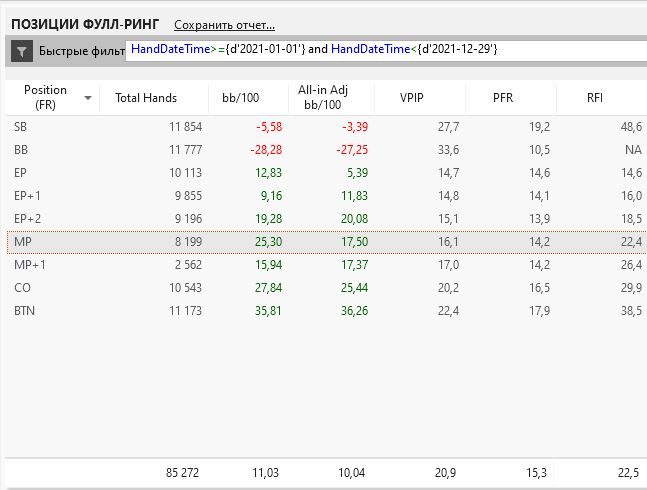Viewport: 647px width, 490px height.
Task: Sort by the Total Hands column header
Action: point(146,98)
